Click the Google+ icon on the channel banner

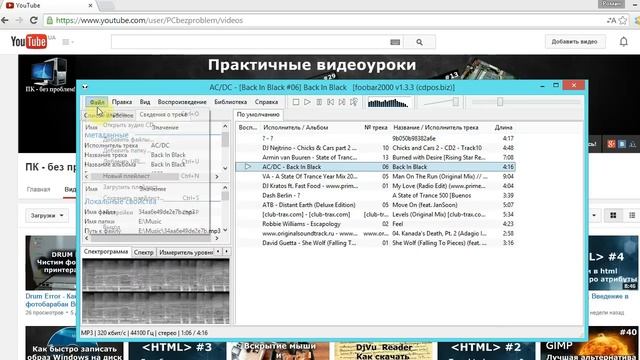pos(611,144)
